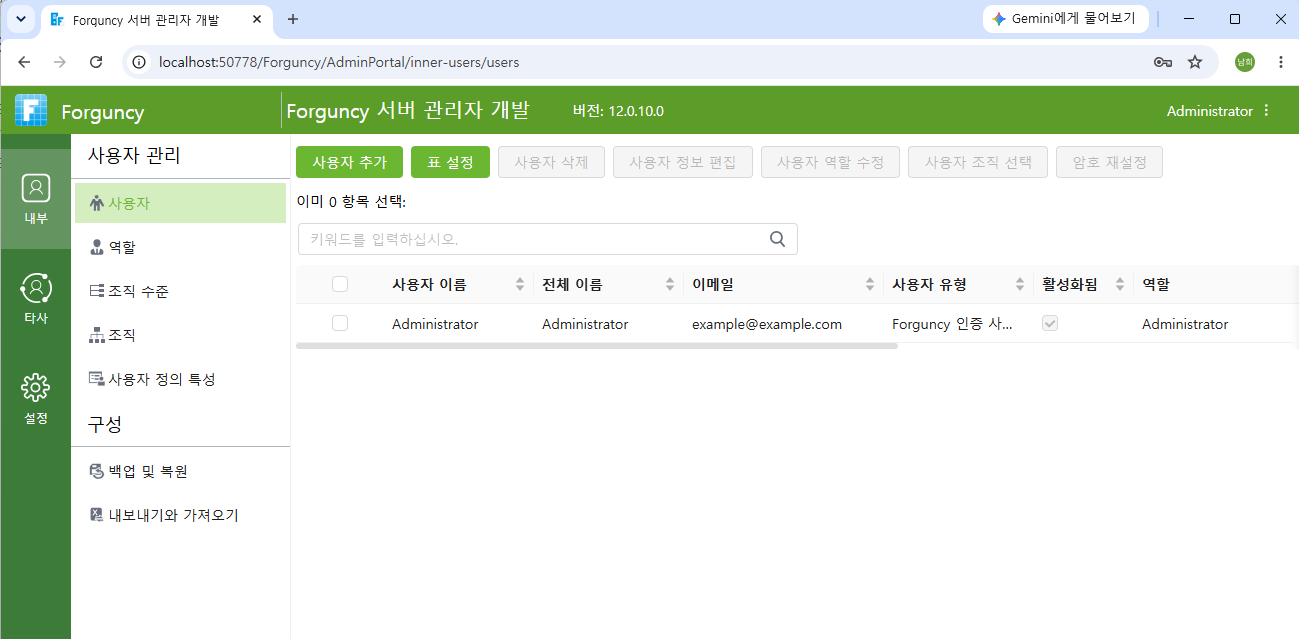1299x639 pixels.
Task: Click the 표 설정 button
Action: 450,162
